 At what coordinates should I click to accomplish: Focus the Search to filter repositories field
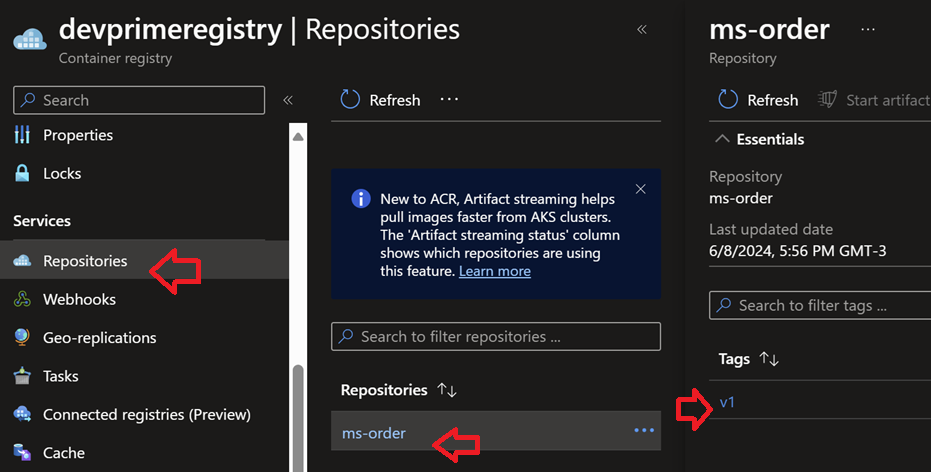(x=496, y=337)
